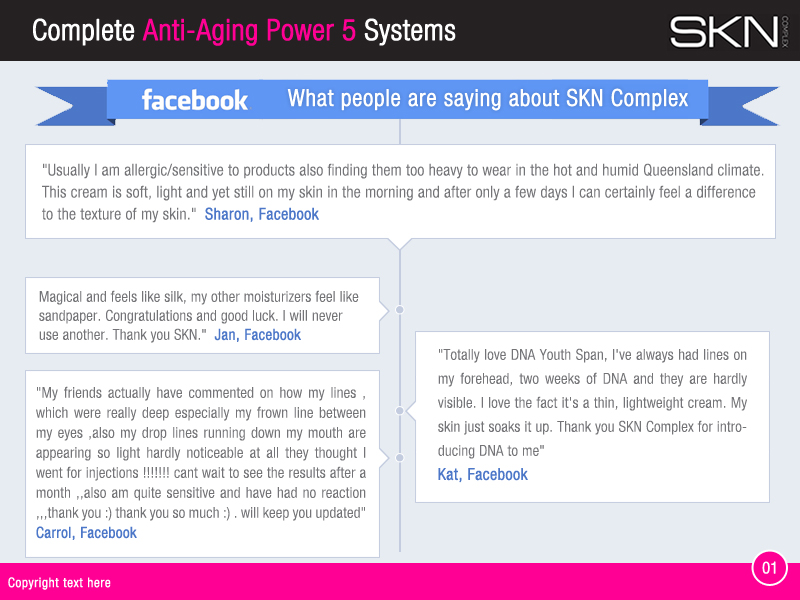800x600 pixels.
Task: Select the 'Sharon, Facebook' attribution
Action: tap(262, 214)
